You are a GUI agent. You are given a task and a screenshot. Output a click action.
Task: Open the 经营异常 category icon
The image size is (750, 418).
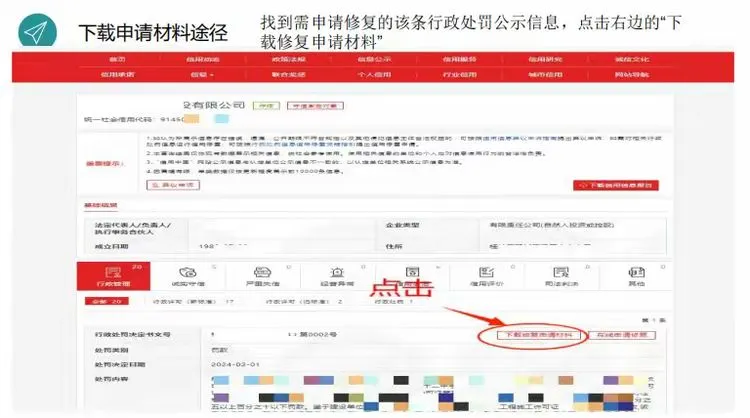335,276
